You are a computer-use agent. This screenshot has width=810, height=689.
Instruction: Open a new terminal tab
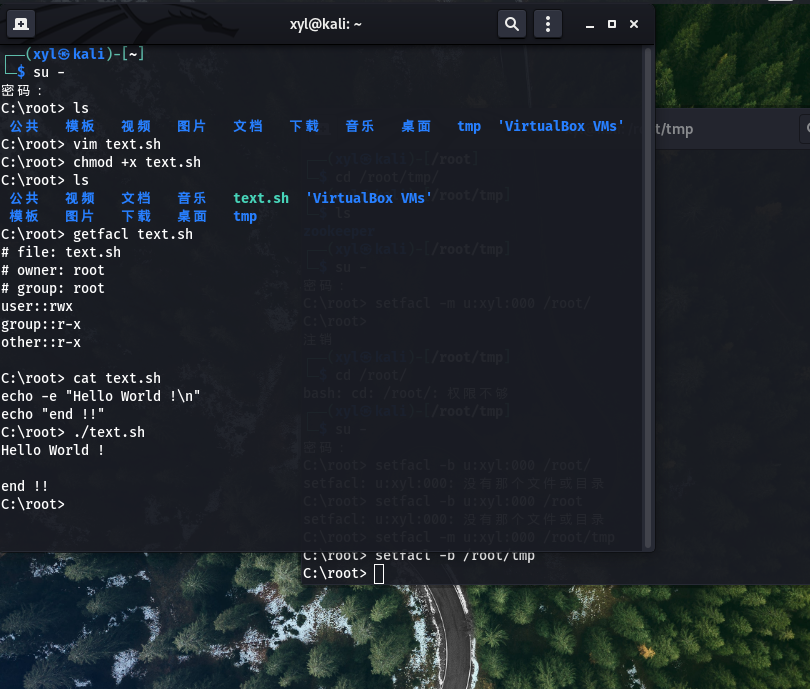pos(21,23)
